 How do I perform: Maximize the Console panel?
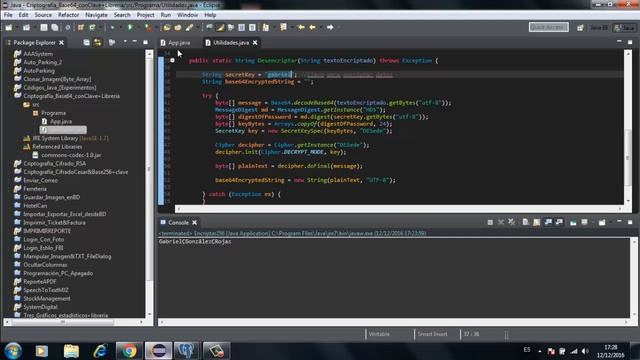tap(630, 222)
